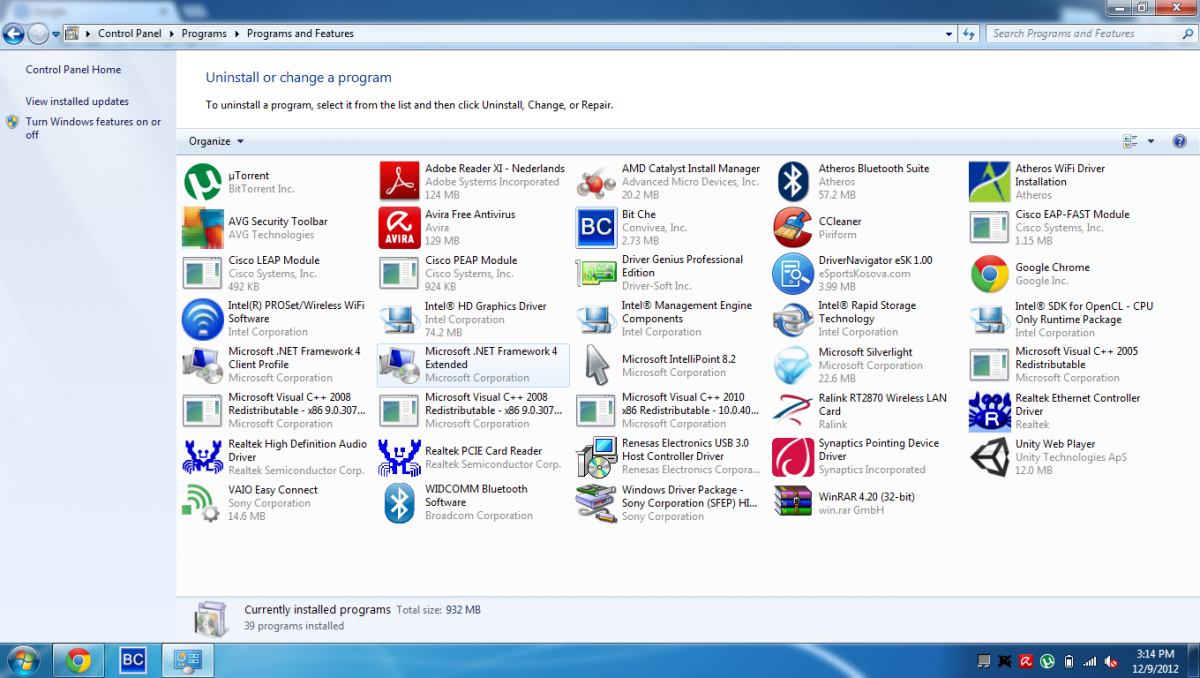
Task: Click the Programs and Features breadcrumb
Action: point(300,34)
